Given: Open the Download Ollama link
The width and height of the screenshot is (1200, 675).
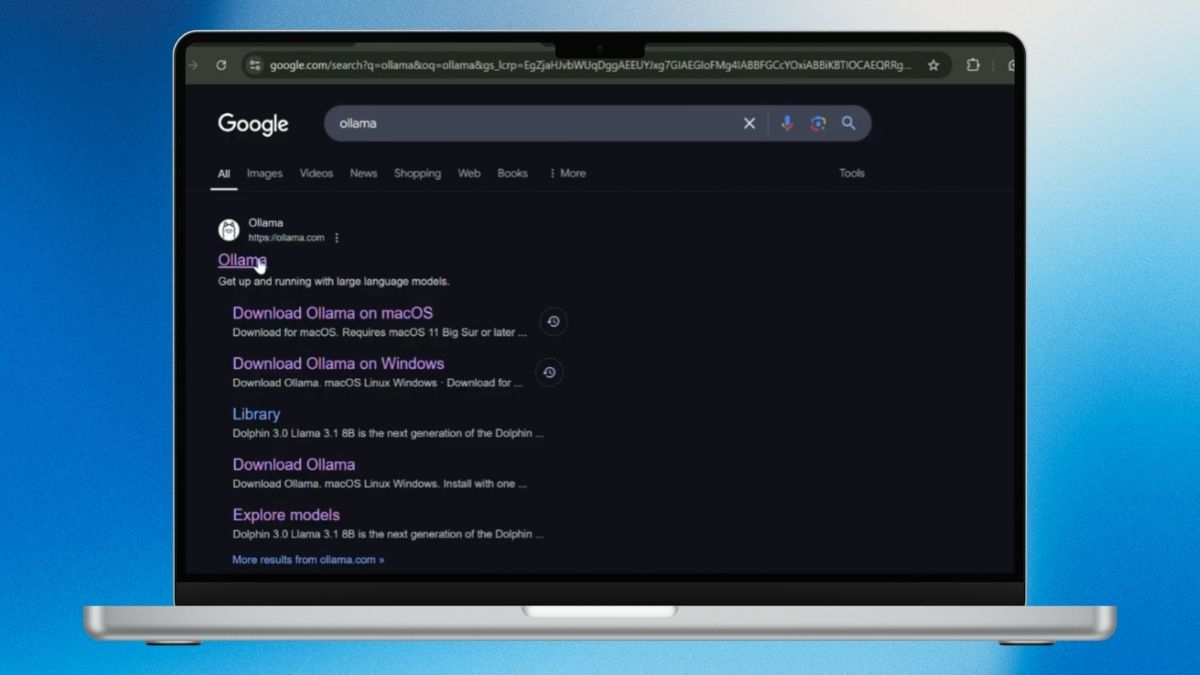Looking at the screenshot, I should coord(294,465).
